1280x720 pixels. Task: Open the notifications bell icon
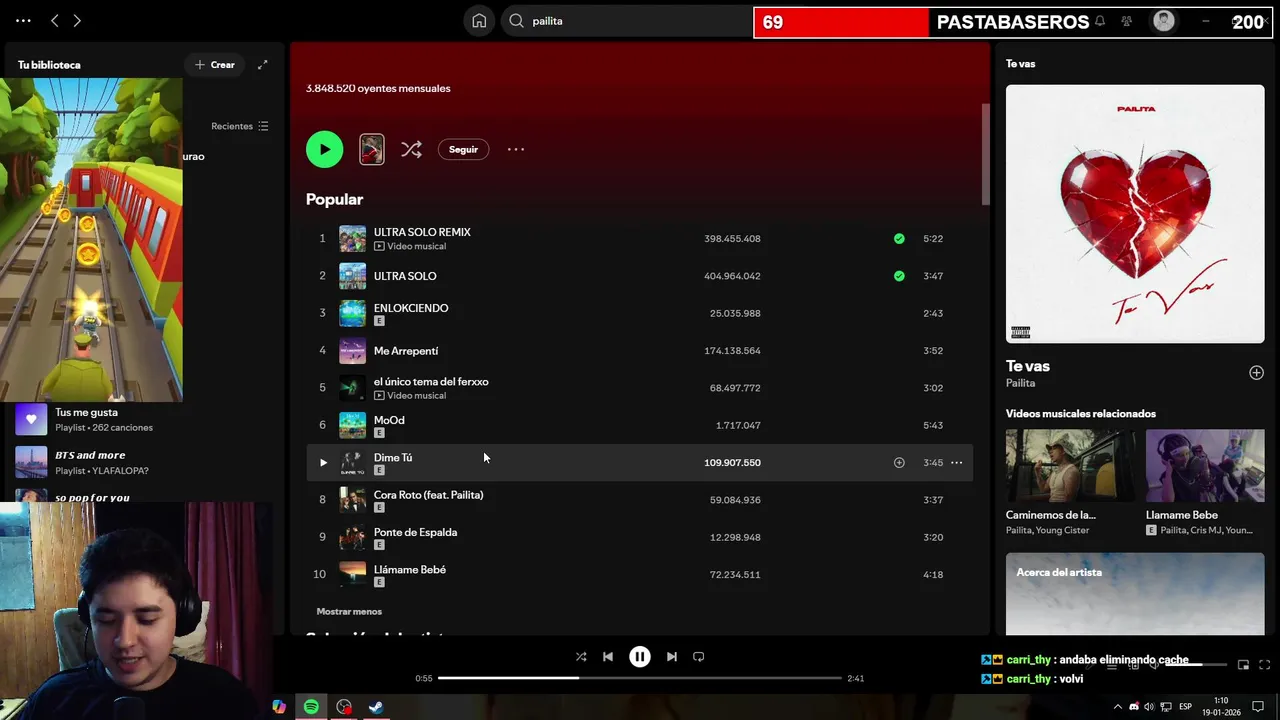(1100, 21)
